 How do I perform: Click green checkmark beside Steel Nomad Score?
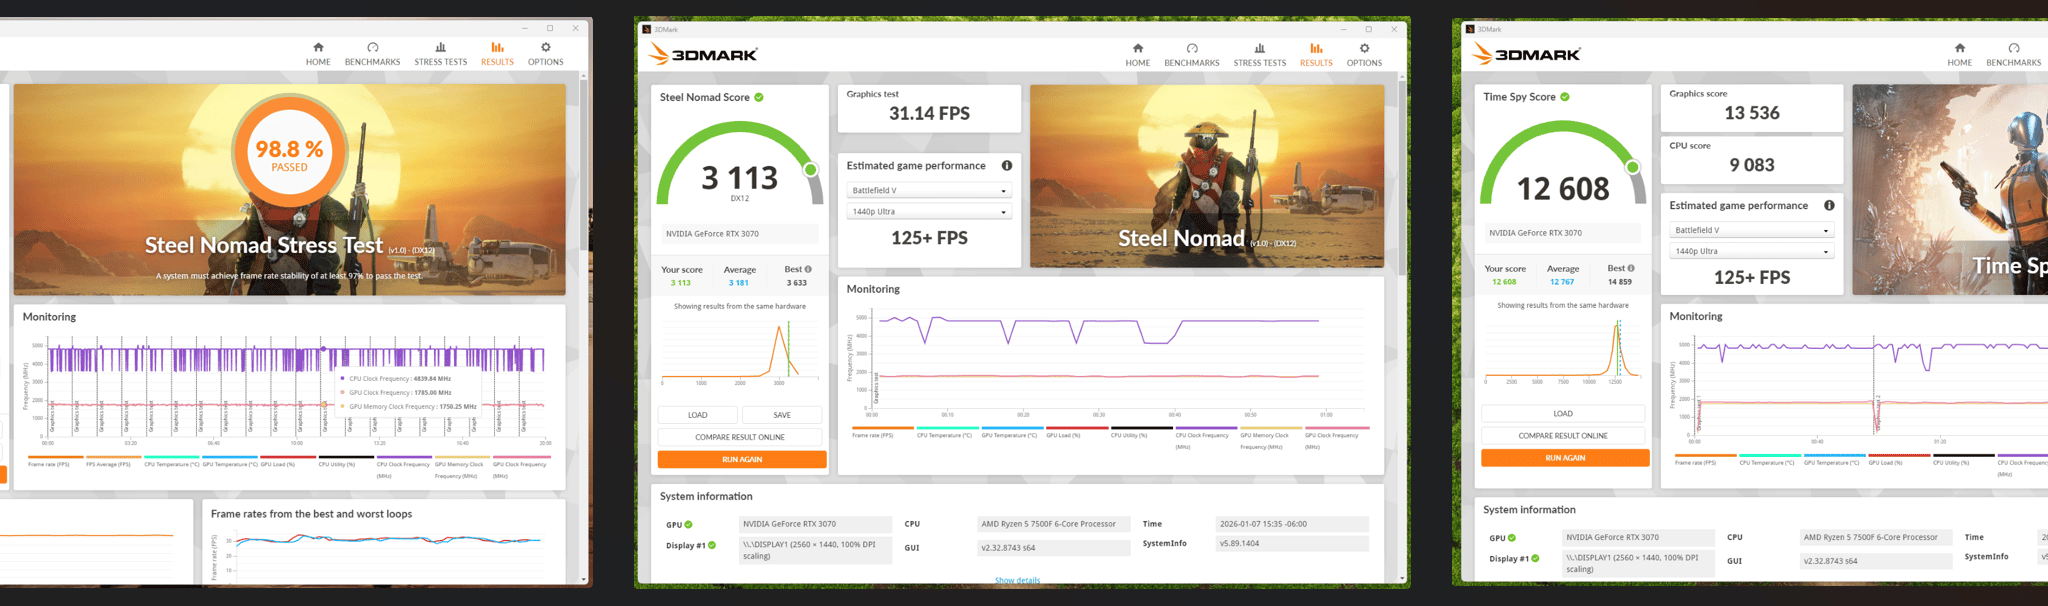(759, 97)
